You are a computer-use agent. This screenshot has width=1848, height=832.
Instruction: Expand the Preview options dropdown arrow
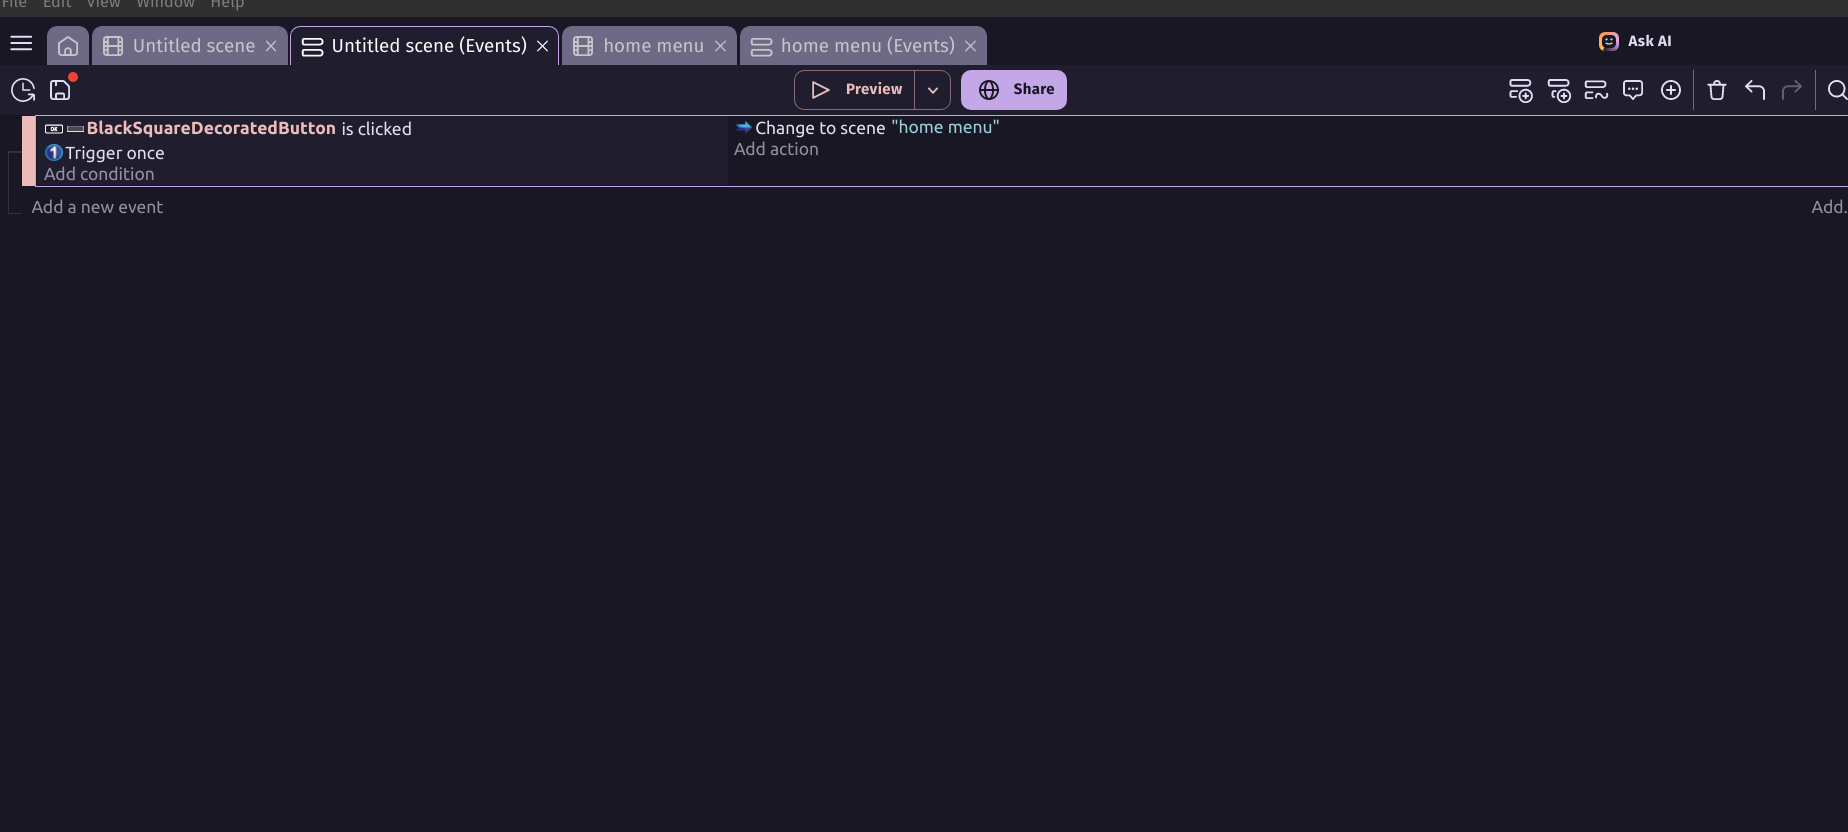(932, 90)
